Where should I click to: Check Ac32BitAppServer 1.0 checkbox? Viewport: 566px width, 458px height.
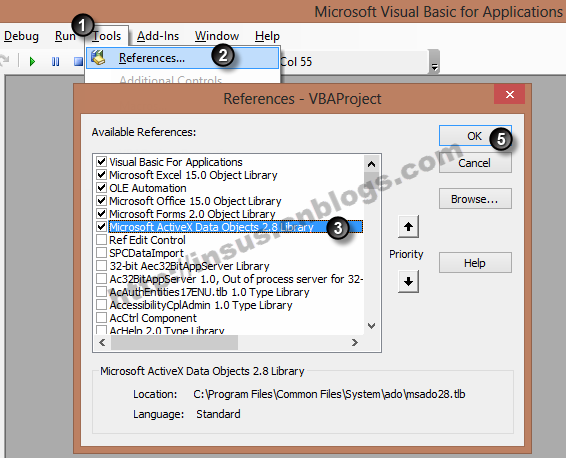click(x=101, y=279)
